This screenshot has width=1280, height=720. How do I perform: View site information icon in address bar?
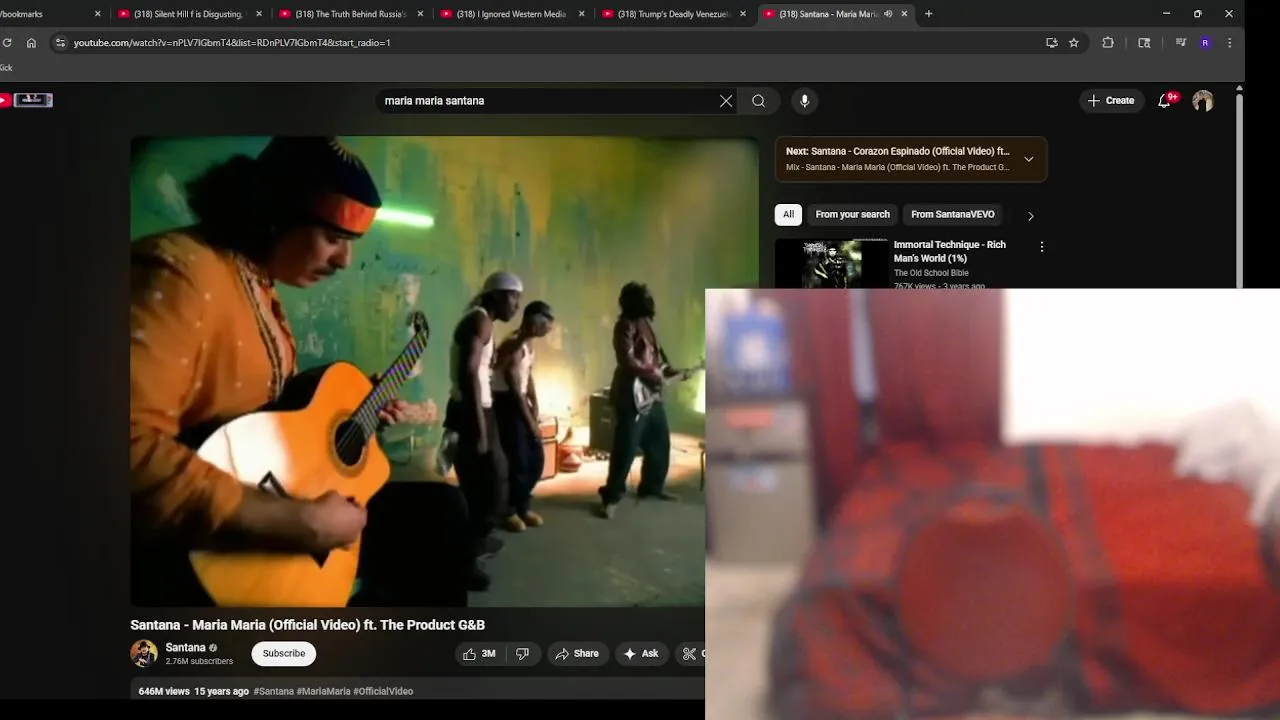[60, 43]
